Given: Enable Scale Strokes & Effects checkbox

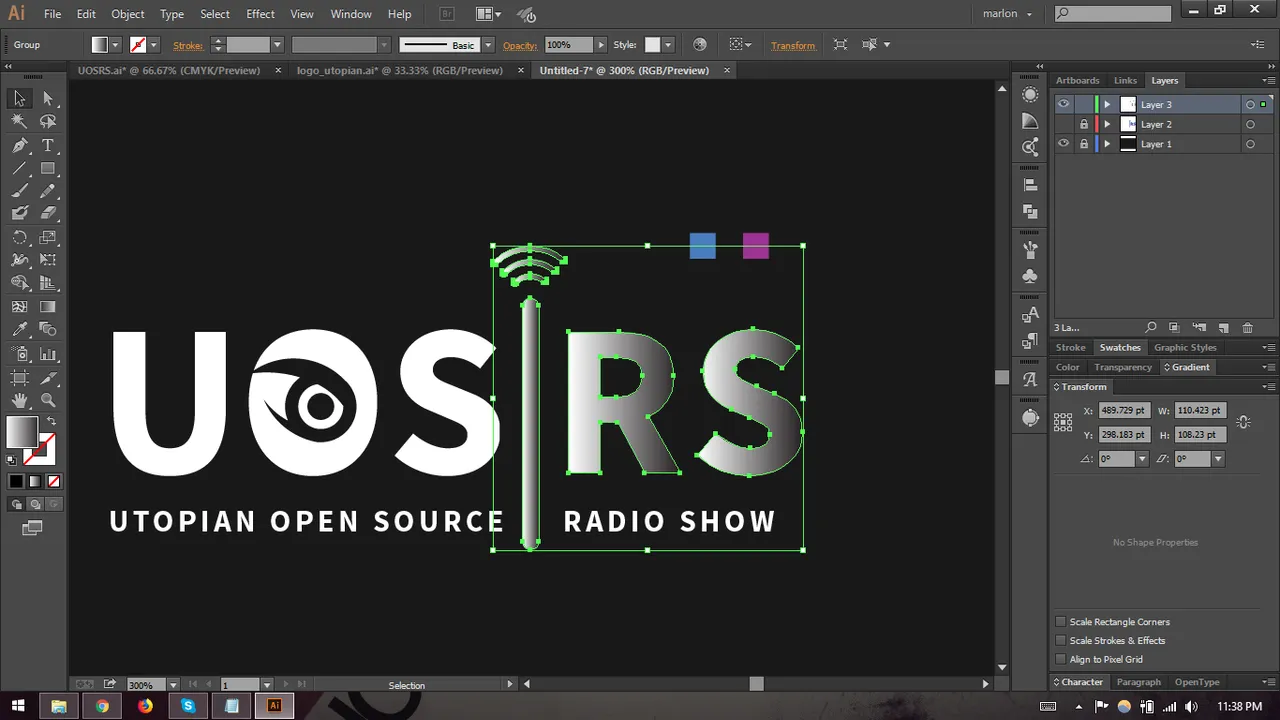Looking at the screenshot, I should point(1061,641).
